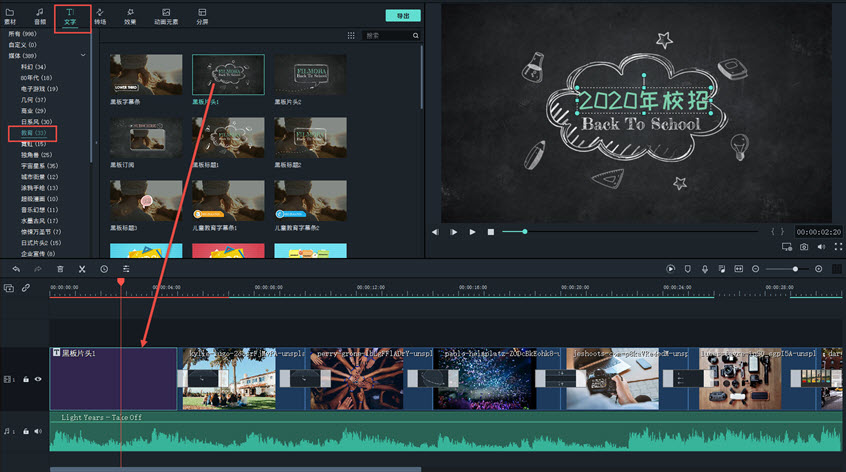This screenshot has width=846, height=472.
Task: Switch the library grid view icon
Action: [351, 36]
